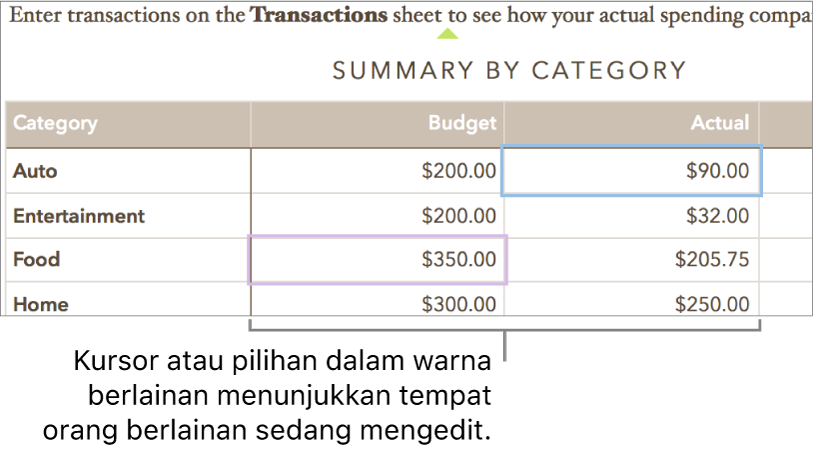Click the empty header cell right of Actual
Viewport: 814px width, 457px height.
[786, 123]
